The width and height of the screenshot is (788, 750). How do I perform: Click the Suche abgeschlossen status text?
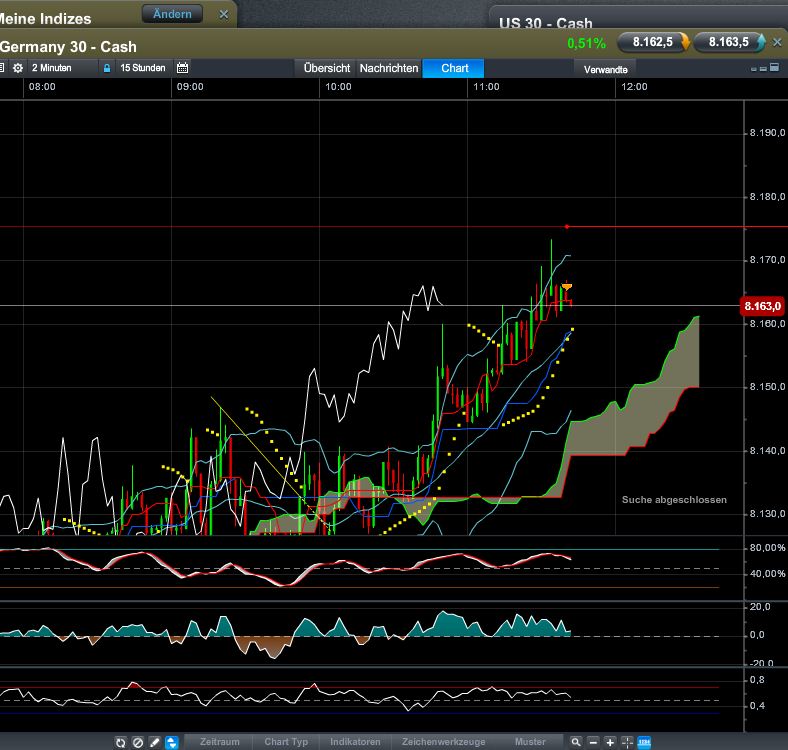674,500
